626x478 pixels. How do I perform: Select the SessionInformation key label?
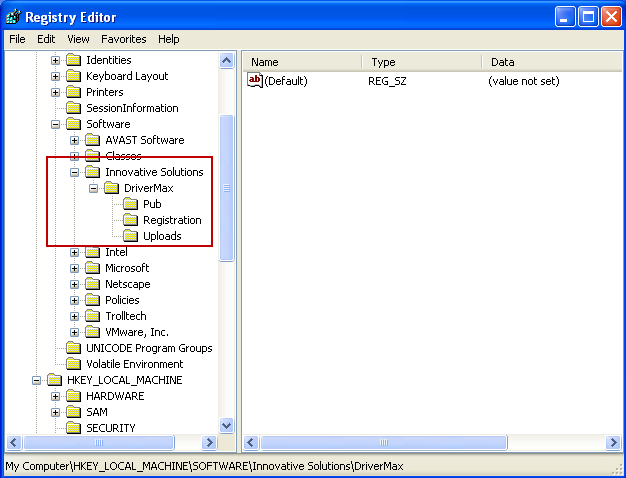132,108
